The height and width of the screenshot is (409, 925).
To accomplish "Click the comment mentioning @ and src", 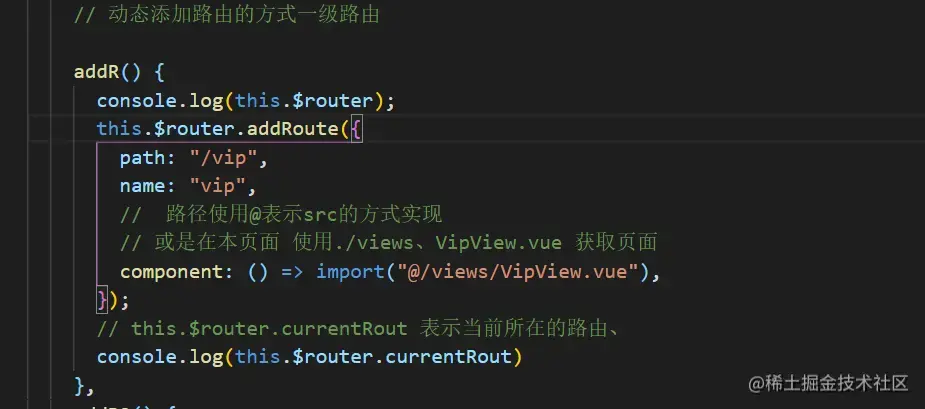I will 281,215.
